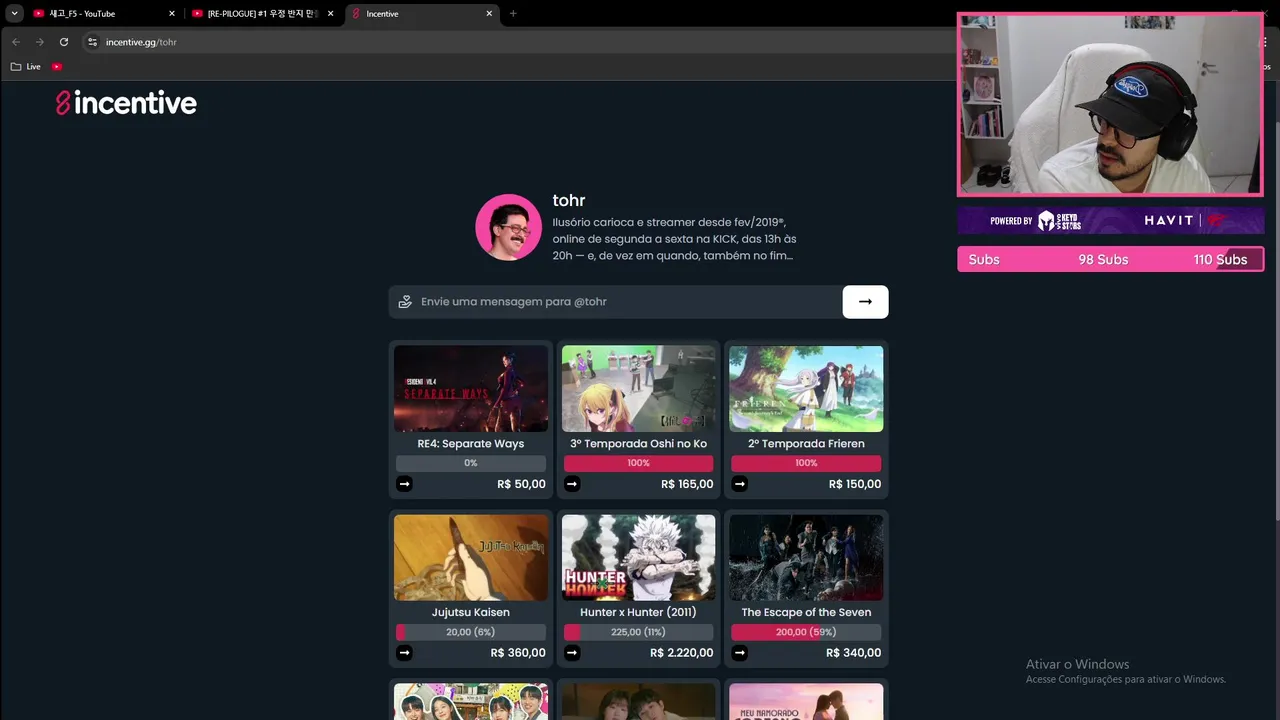The width and height of the screenshot is (1280, 720).
Task: Click price R$ 360,00
Action: coord(518,653)
